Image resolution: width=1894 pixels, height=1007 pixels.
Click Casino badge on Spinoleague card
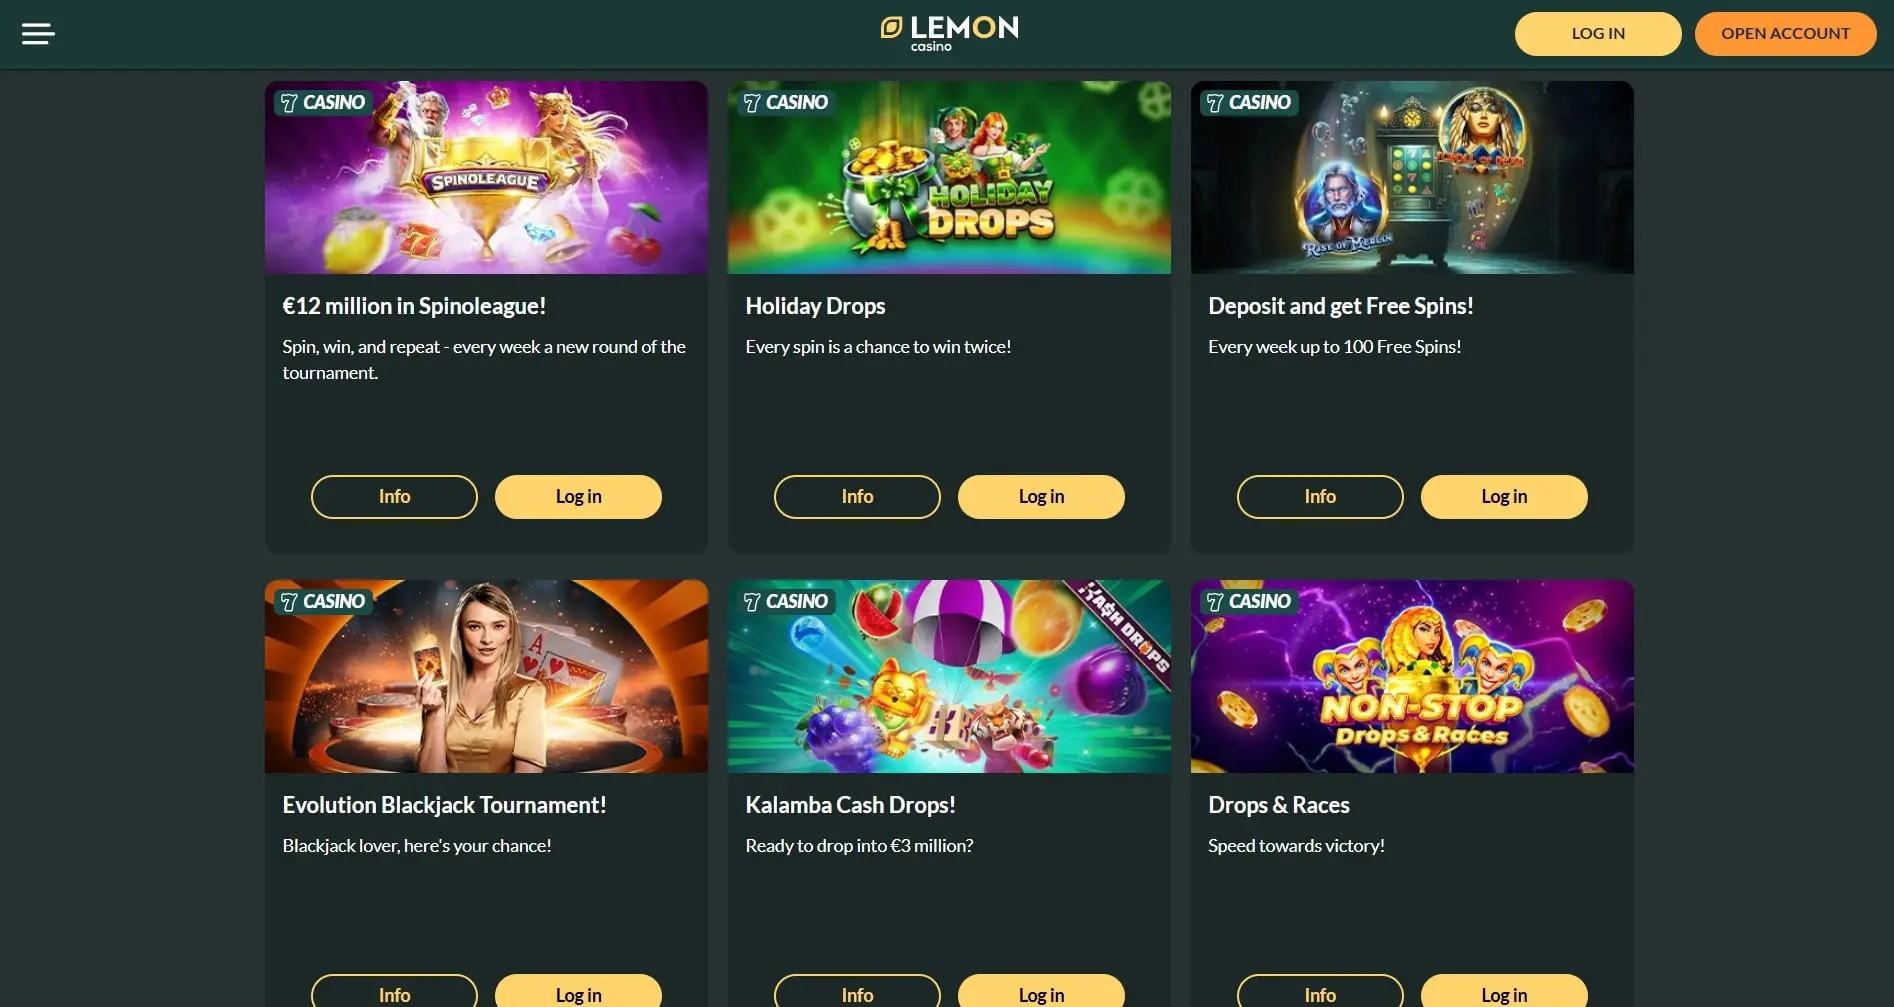[322, 102]
